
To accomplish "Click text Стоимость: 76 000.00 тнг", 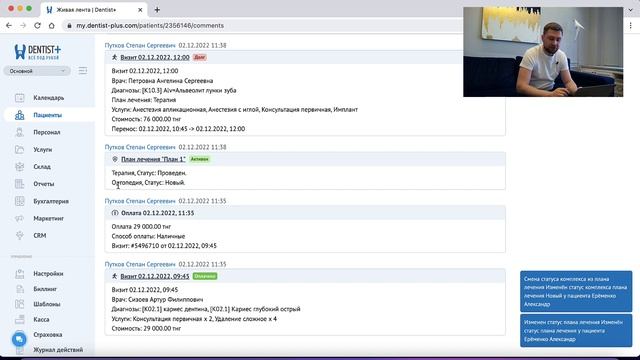I will 146,119.
